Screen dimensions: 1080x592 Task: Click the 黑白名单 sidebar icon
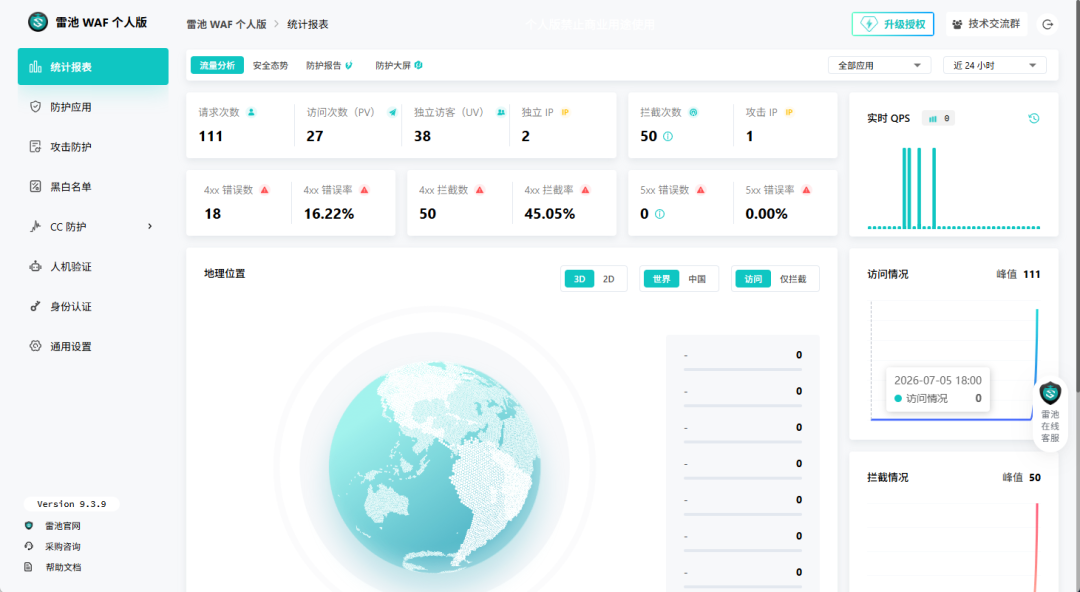click(x=35, y=186)
